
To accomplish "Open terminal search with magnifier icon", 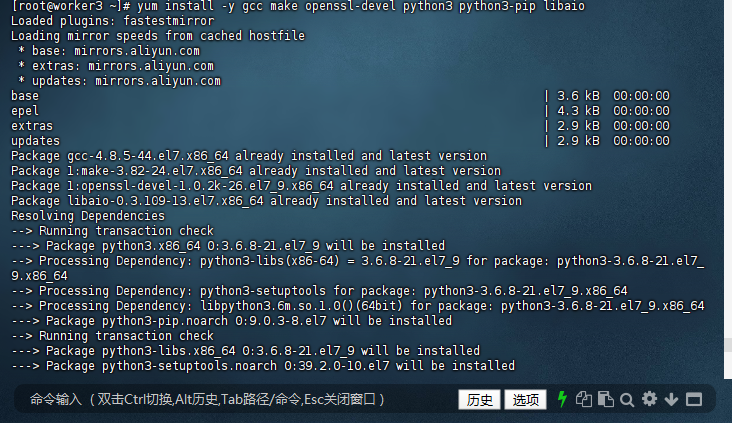I will click(x=627, y=400).
